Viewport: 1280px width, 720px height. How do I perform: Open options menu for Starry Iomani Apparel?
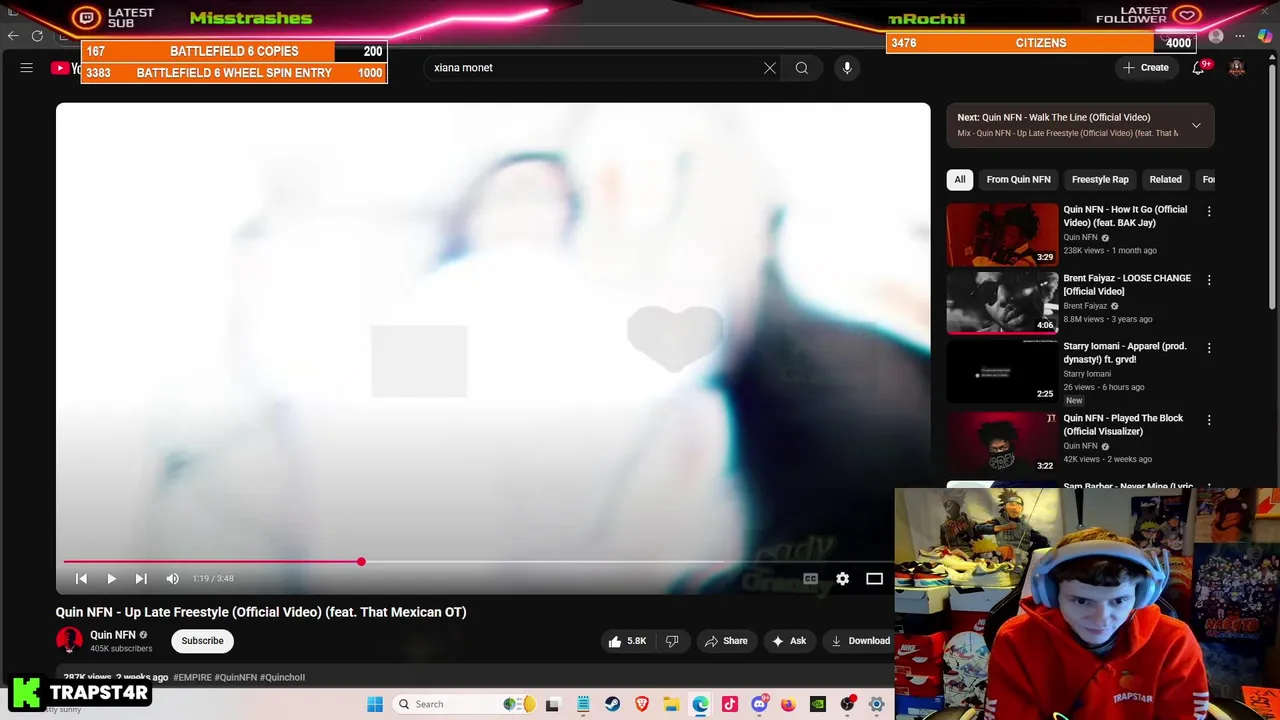[x=1209, y=348]
